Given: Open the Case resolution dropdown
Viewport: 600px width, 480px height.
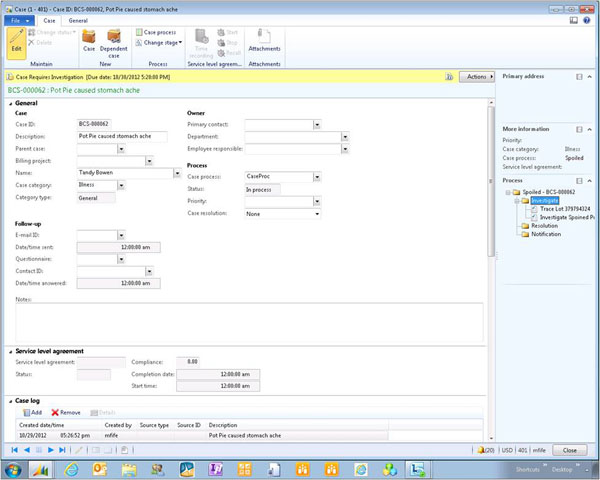Looking at the screenshot, I should tap(317, 213).
